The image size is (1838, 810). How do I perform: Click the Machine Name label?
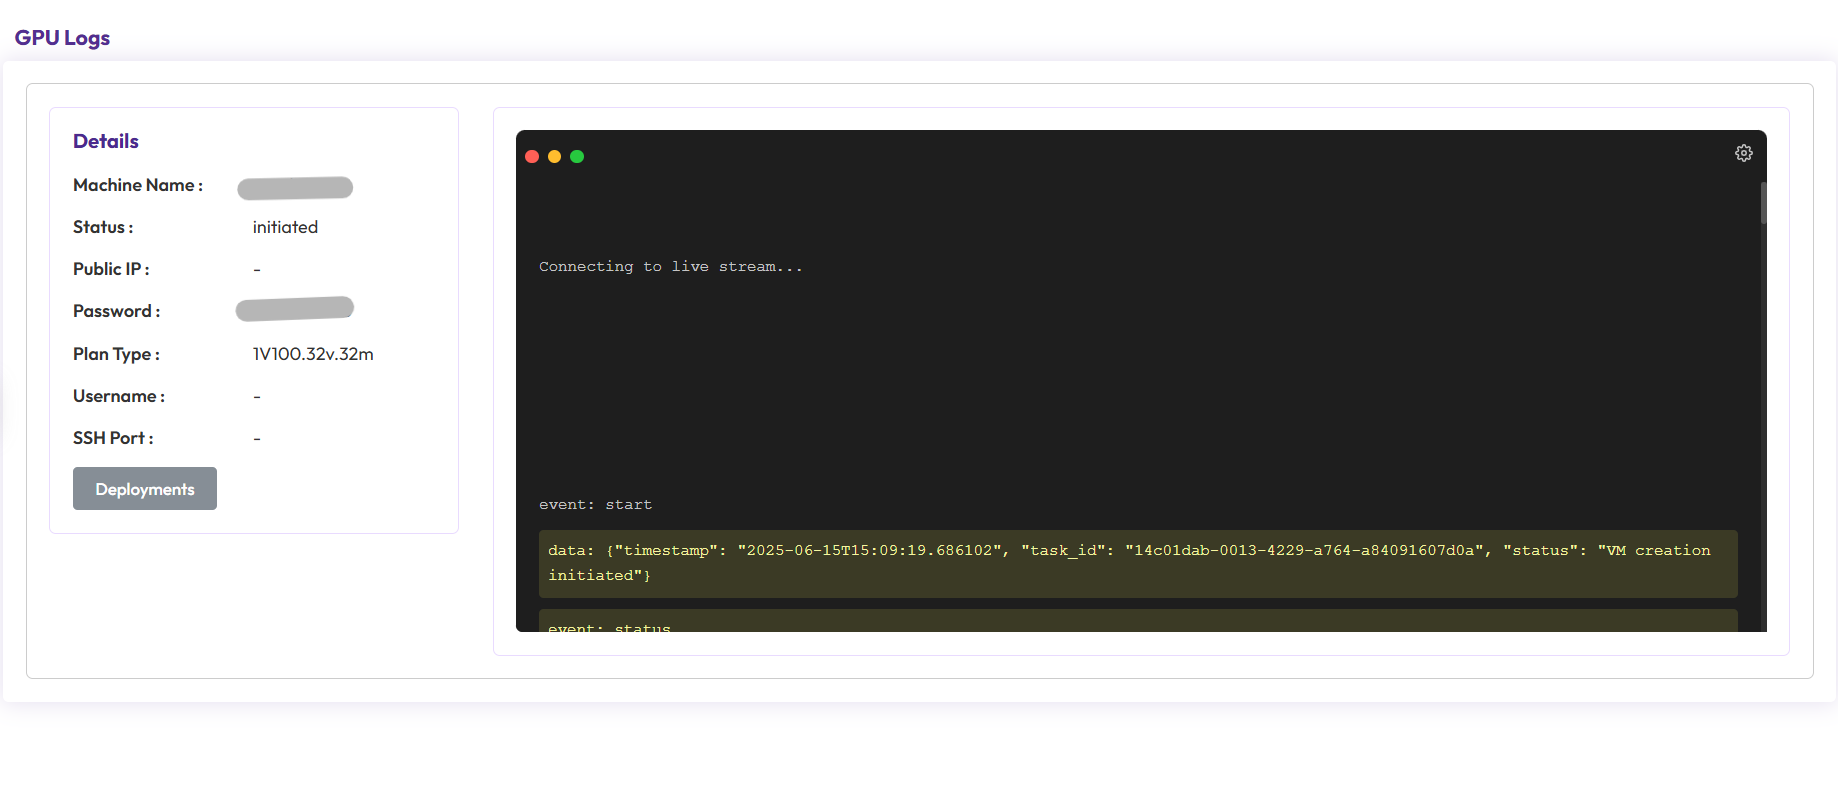pyautogui.click(x=138, y=185)
